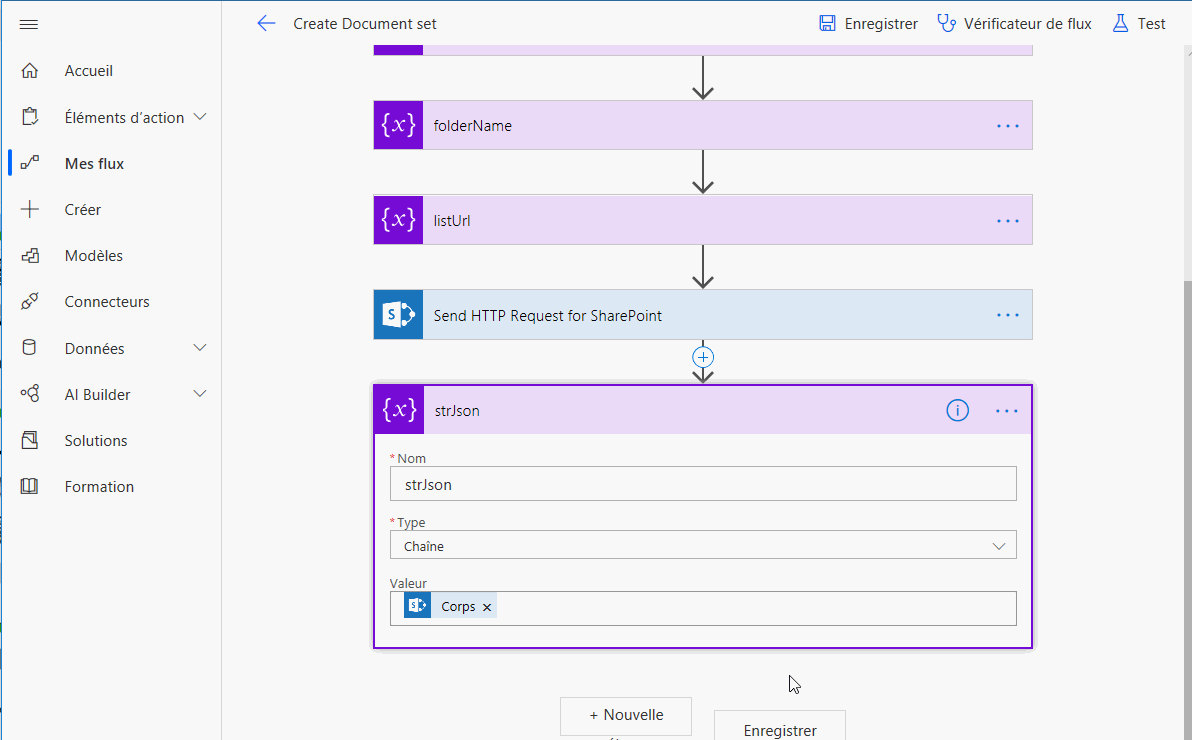Click the strJson variable icon
The width and height of the screenshot is (1192, 740).
[399, 410]
